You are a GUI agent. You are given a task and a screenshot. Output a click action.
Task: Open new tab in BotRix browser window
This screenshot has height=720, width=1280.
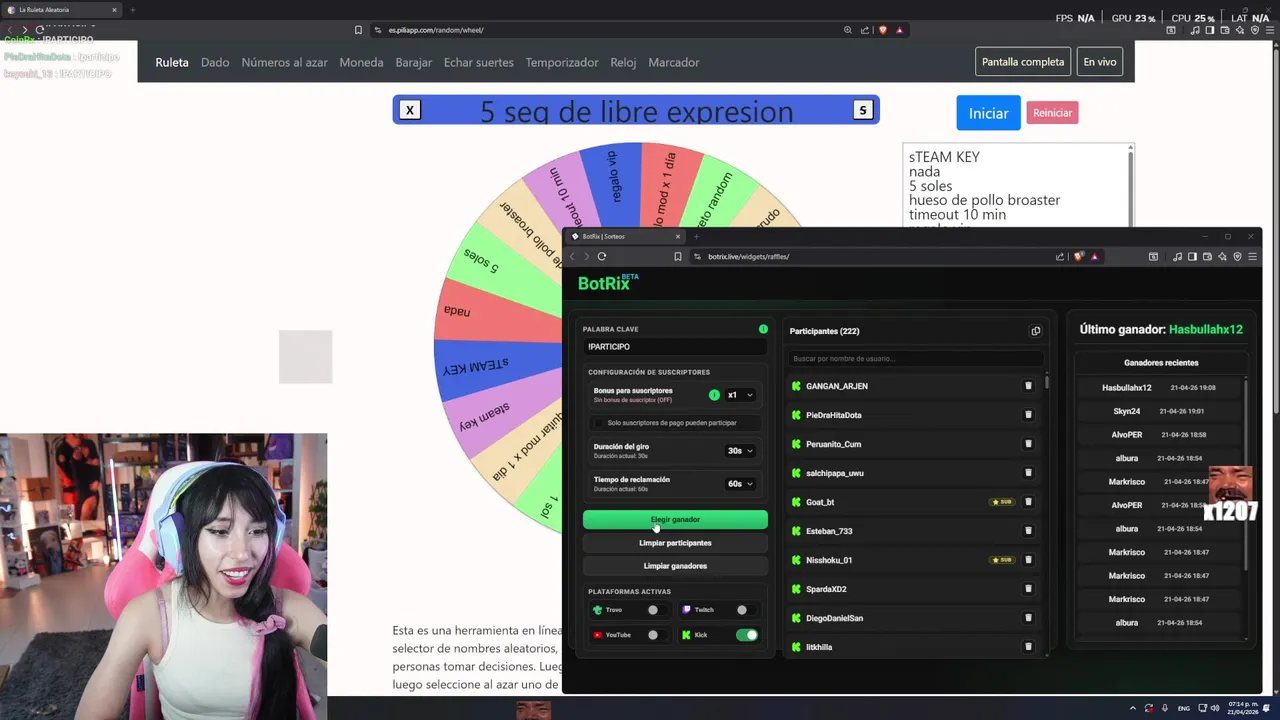696,237
